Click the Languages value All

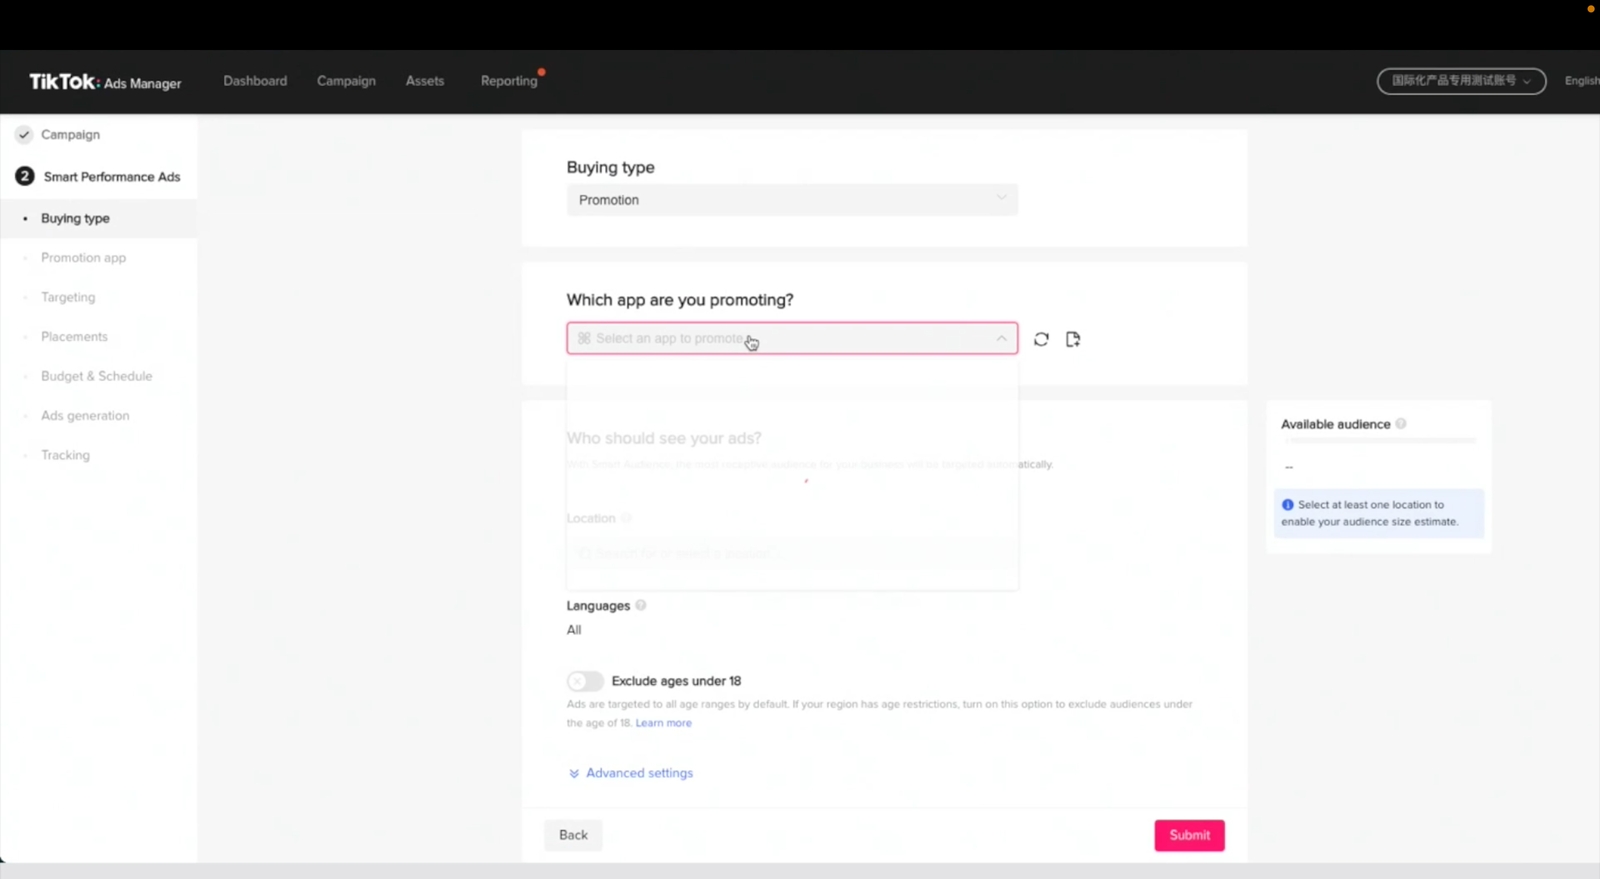coord(574,630)
